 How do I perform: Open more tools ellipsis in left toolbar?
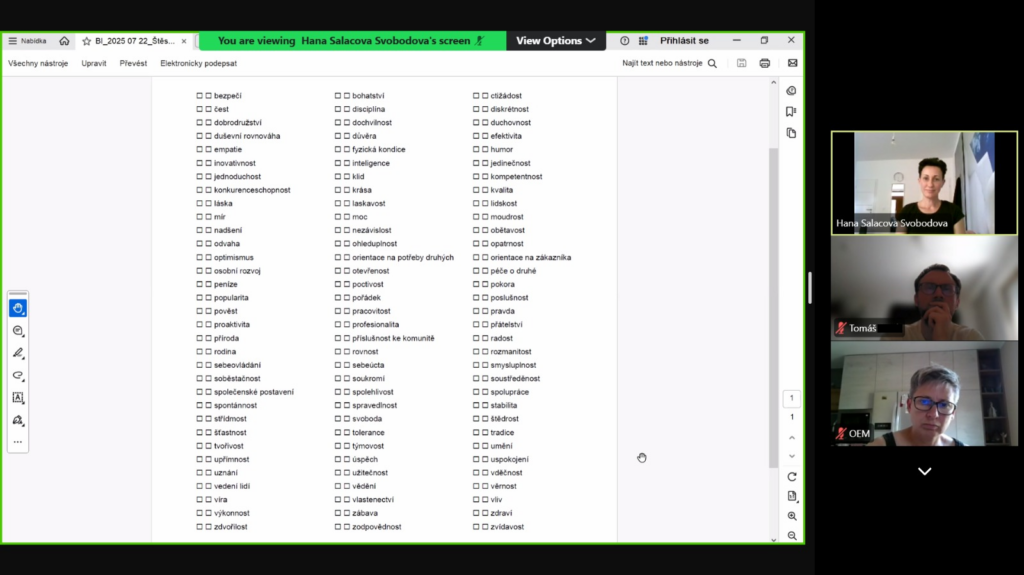[18, 442]
